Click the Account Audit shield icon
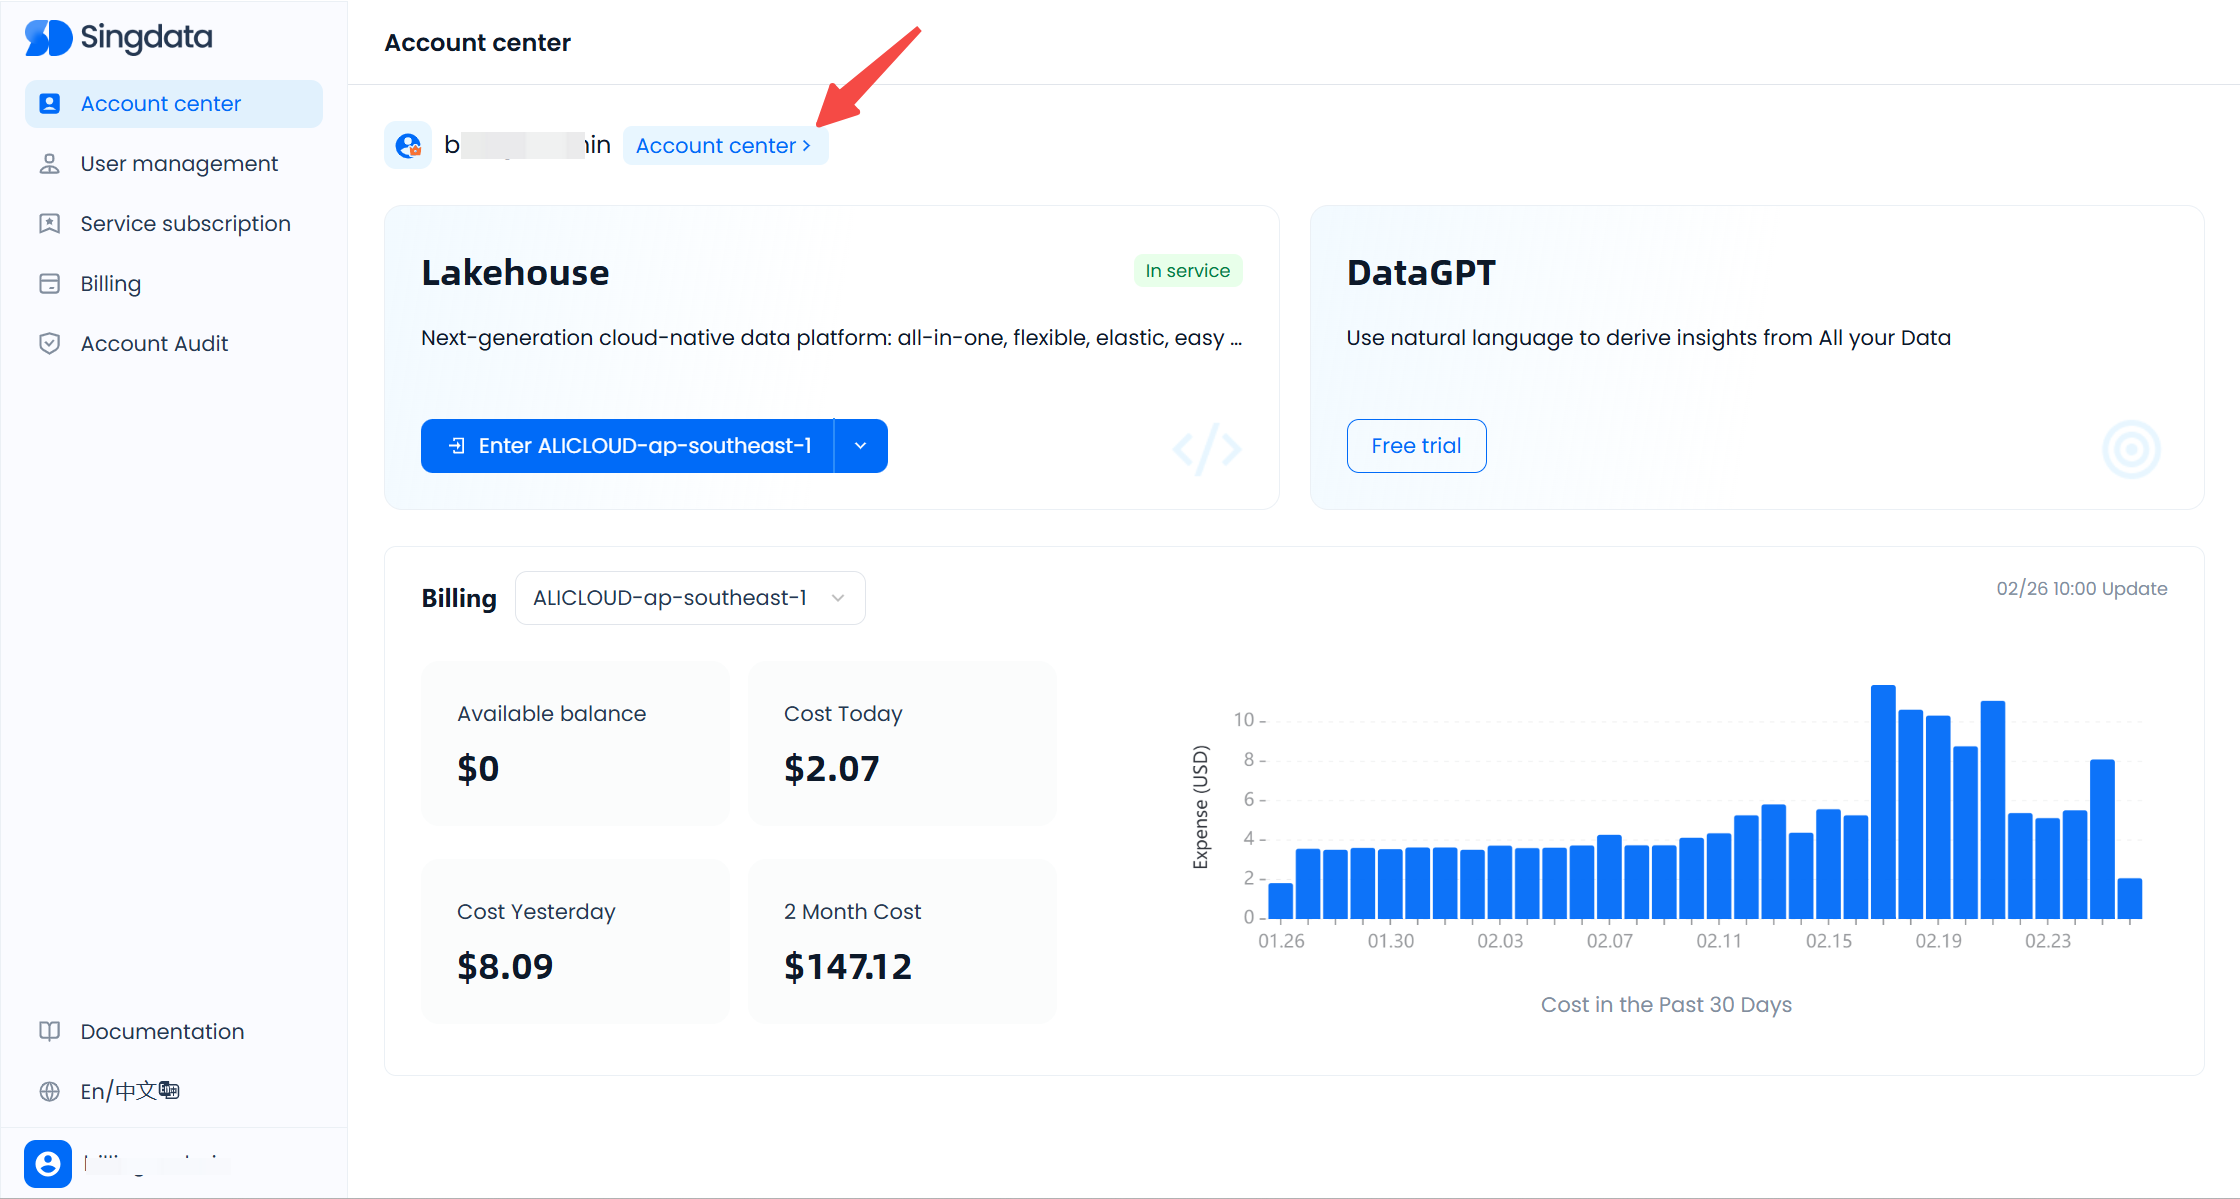2240x1199 pixels. (x=49, y=344)
